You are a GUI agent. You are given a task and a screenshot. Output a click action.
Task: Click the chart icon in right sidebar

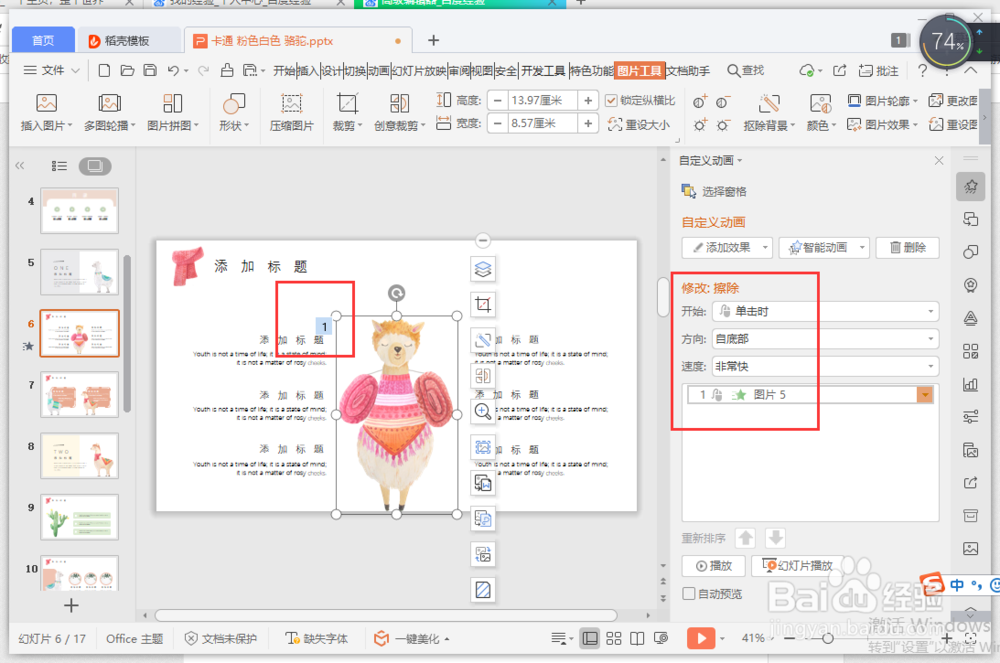(x=970, y=384)
